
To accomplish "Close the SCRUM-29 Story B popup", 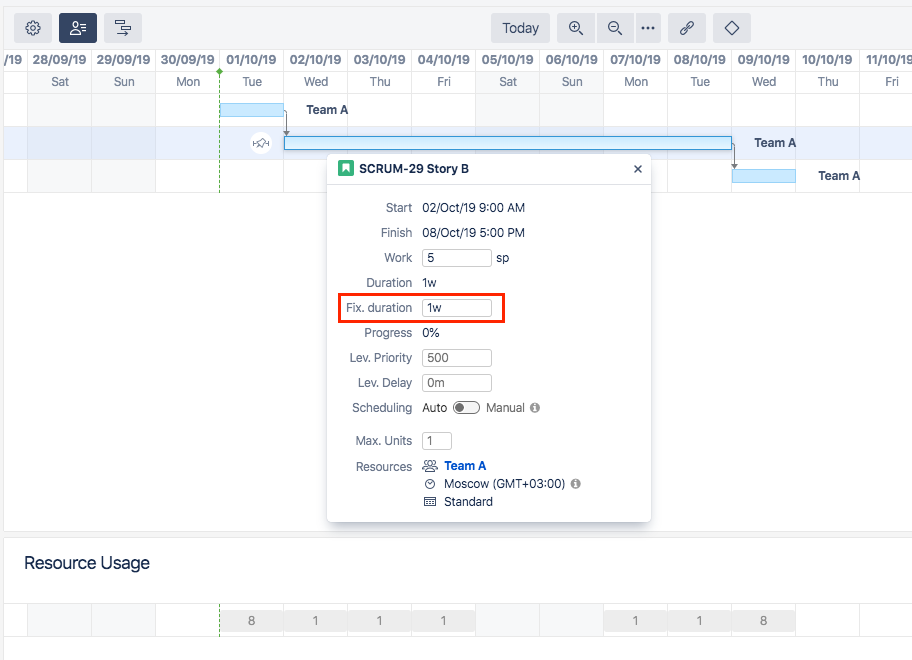I will [x=638, y=169].
